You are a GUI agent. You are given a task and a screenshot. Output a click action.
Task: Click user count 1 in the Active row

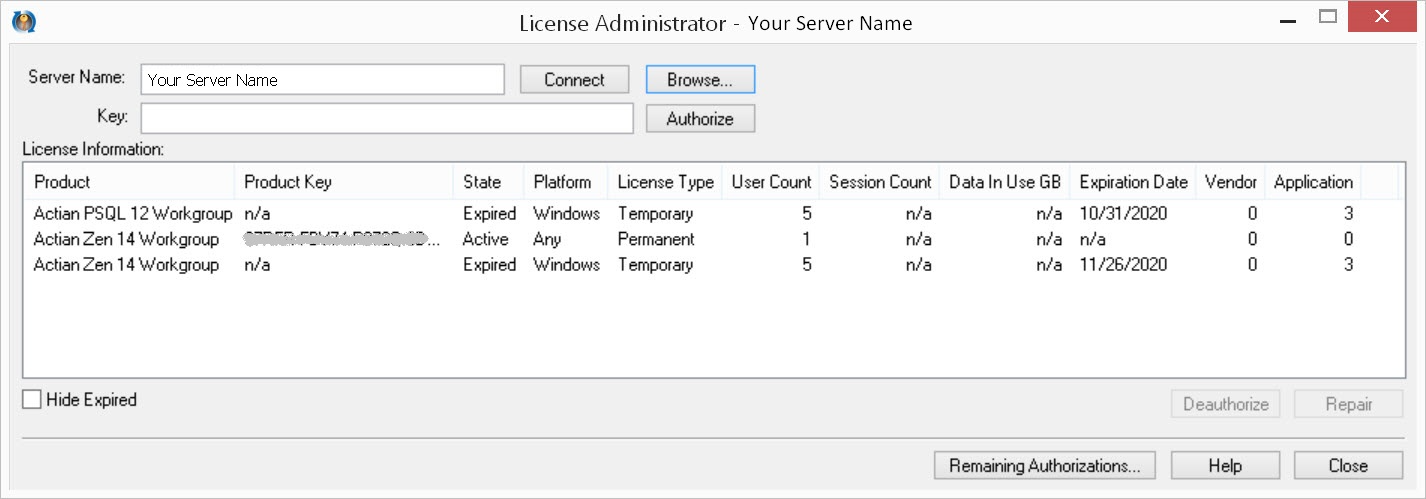coord(806,239)
